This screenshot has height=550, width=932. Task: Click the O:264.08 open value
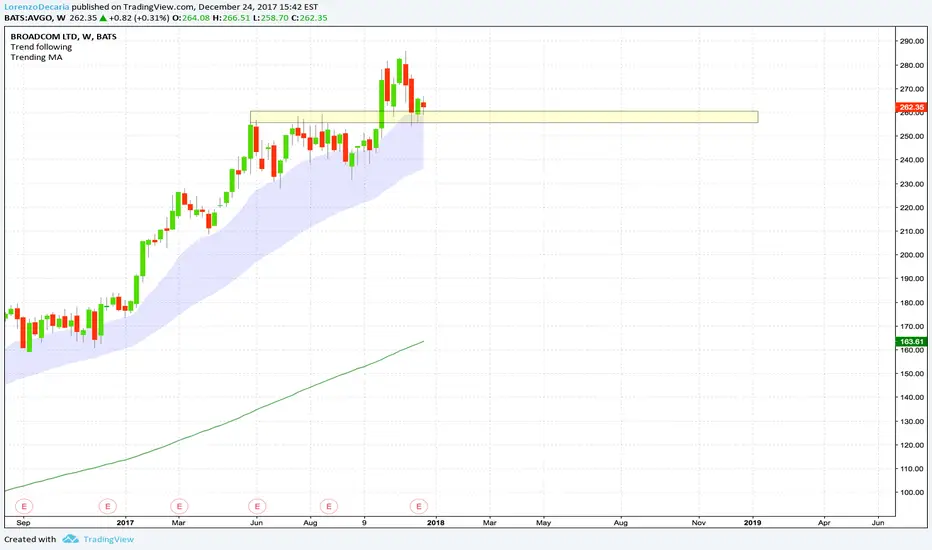(x=191, y=18)
